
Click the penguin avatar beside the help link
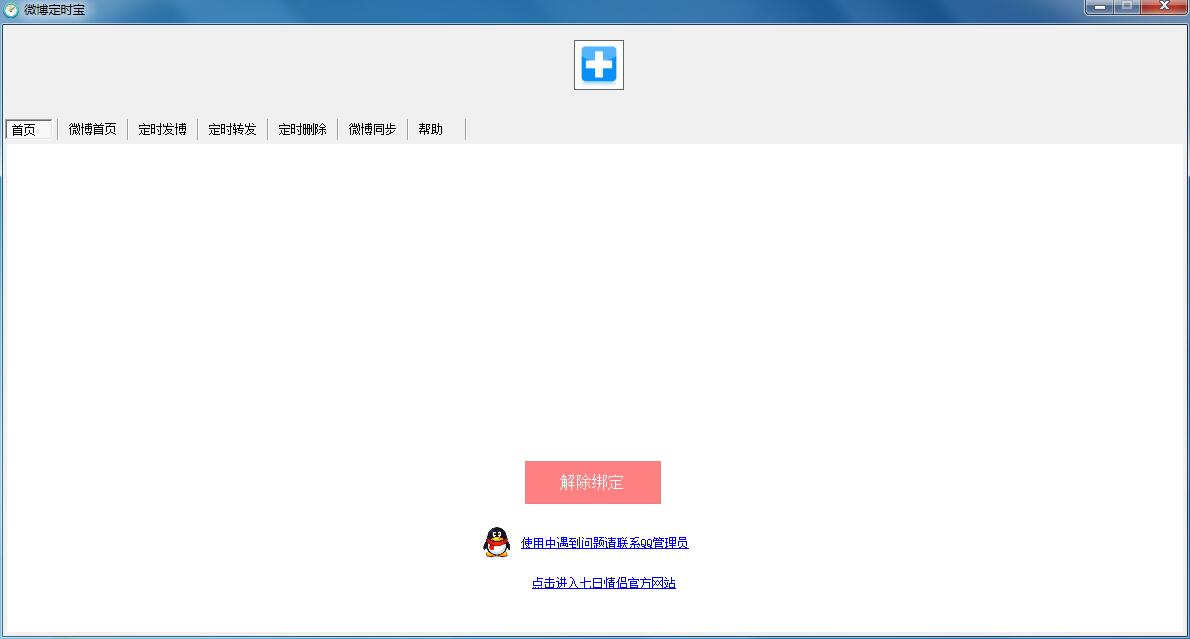(495, 541)
